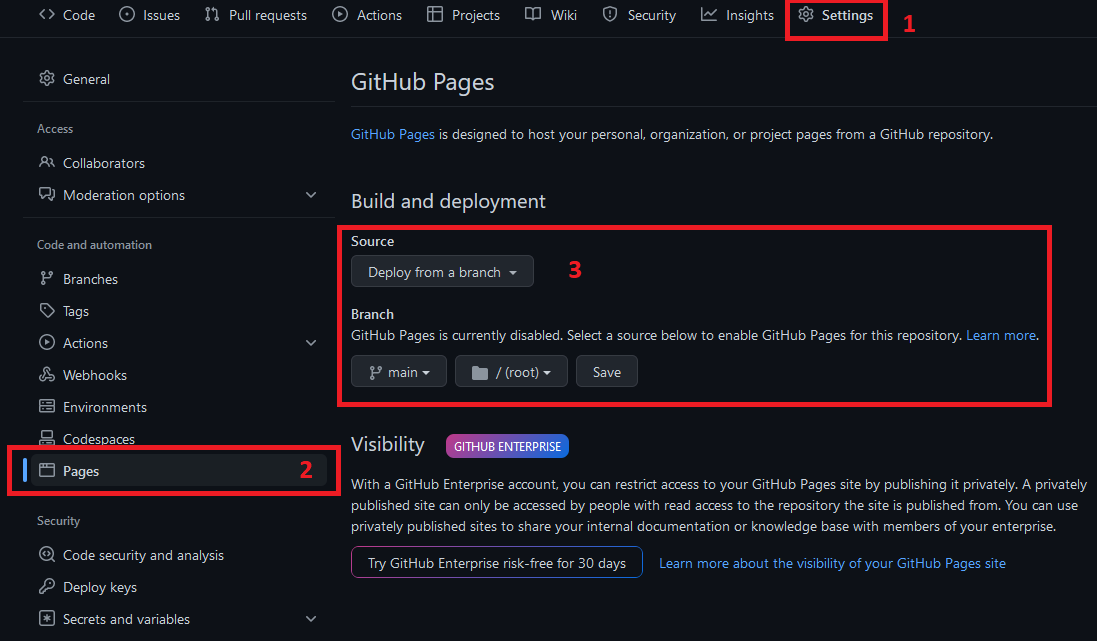Screen dimensions: 1097x641
Task: Click the branch icon in main dropdown
Action: [376, 373]
